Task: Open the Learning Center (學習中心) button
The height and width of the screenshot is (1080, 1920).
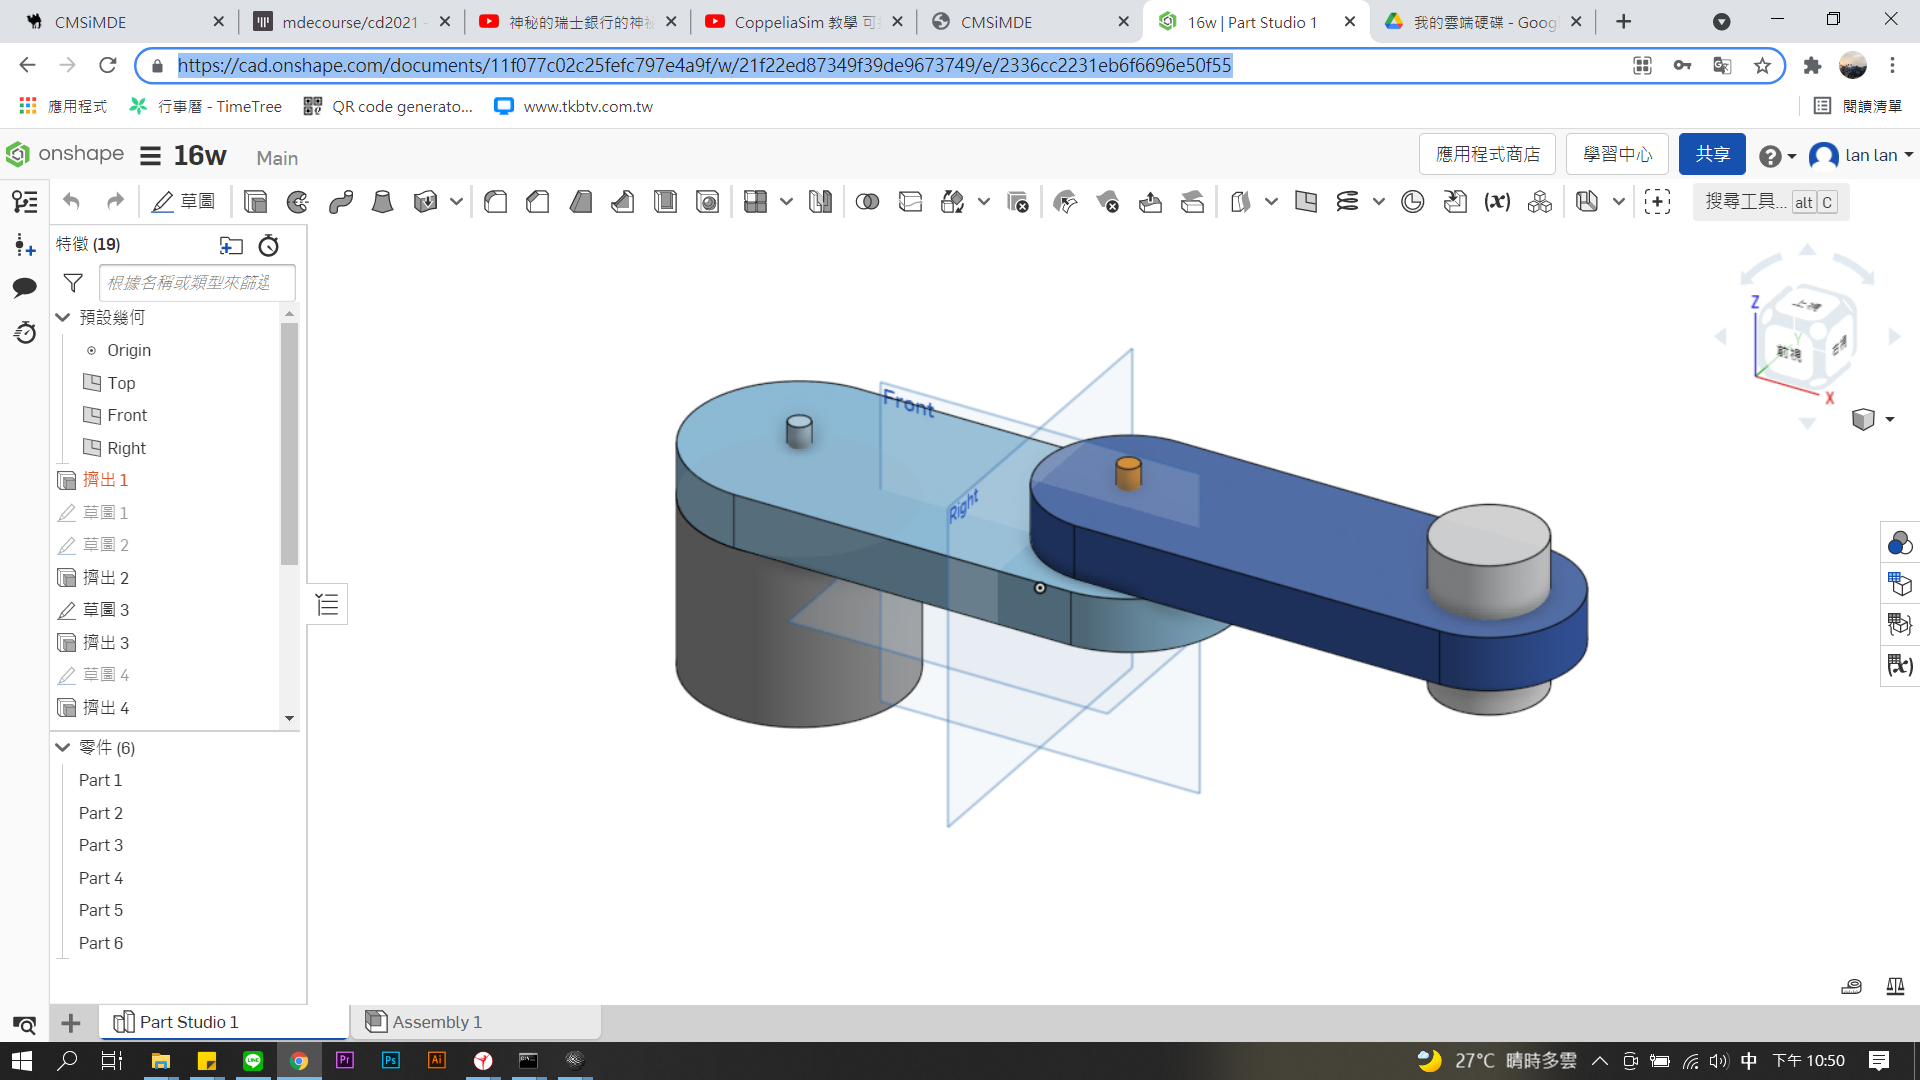Action: click(x=1617, y=154)
